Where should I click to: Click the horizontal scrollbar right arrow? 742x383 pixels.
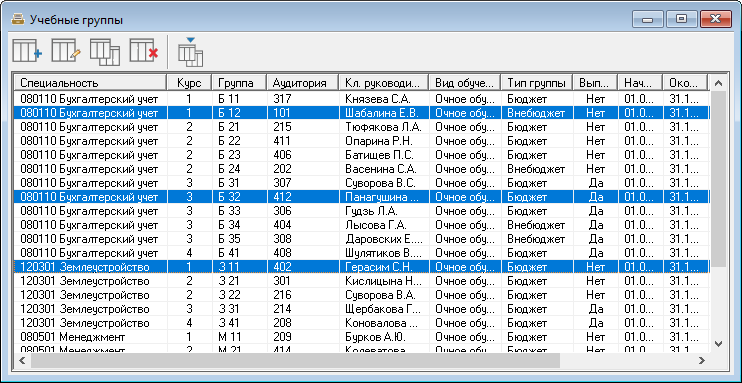pos(702,360)
